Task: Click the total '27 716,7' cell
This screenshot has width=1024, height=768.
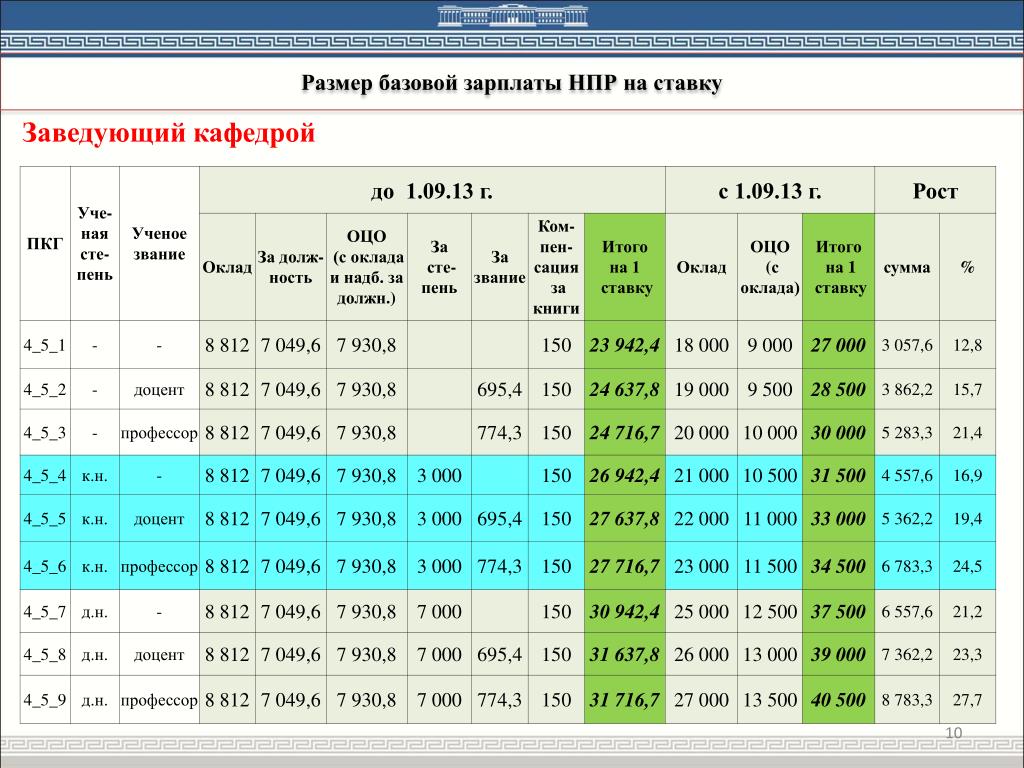Action: pos(624,566)
